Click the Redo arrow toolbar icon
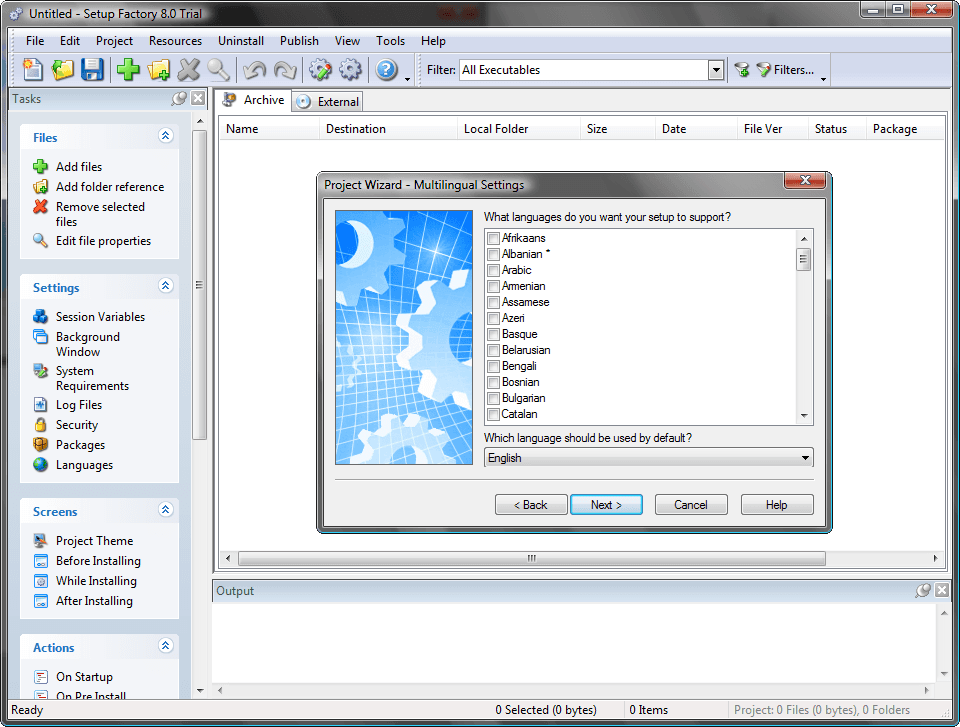This screenshot has height=727, width=960. click(x=285, y=70)
